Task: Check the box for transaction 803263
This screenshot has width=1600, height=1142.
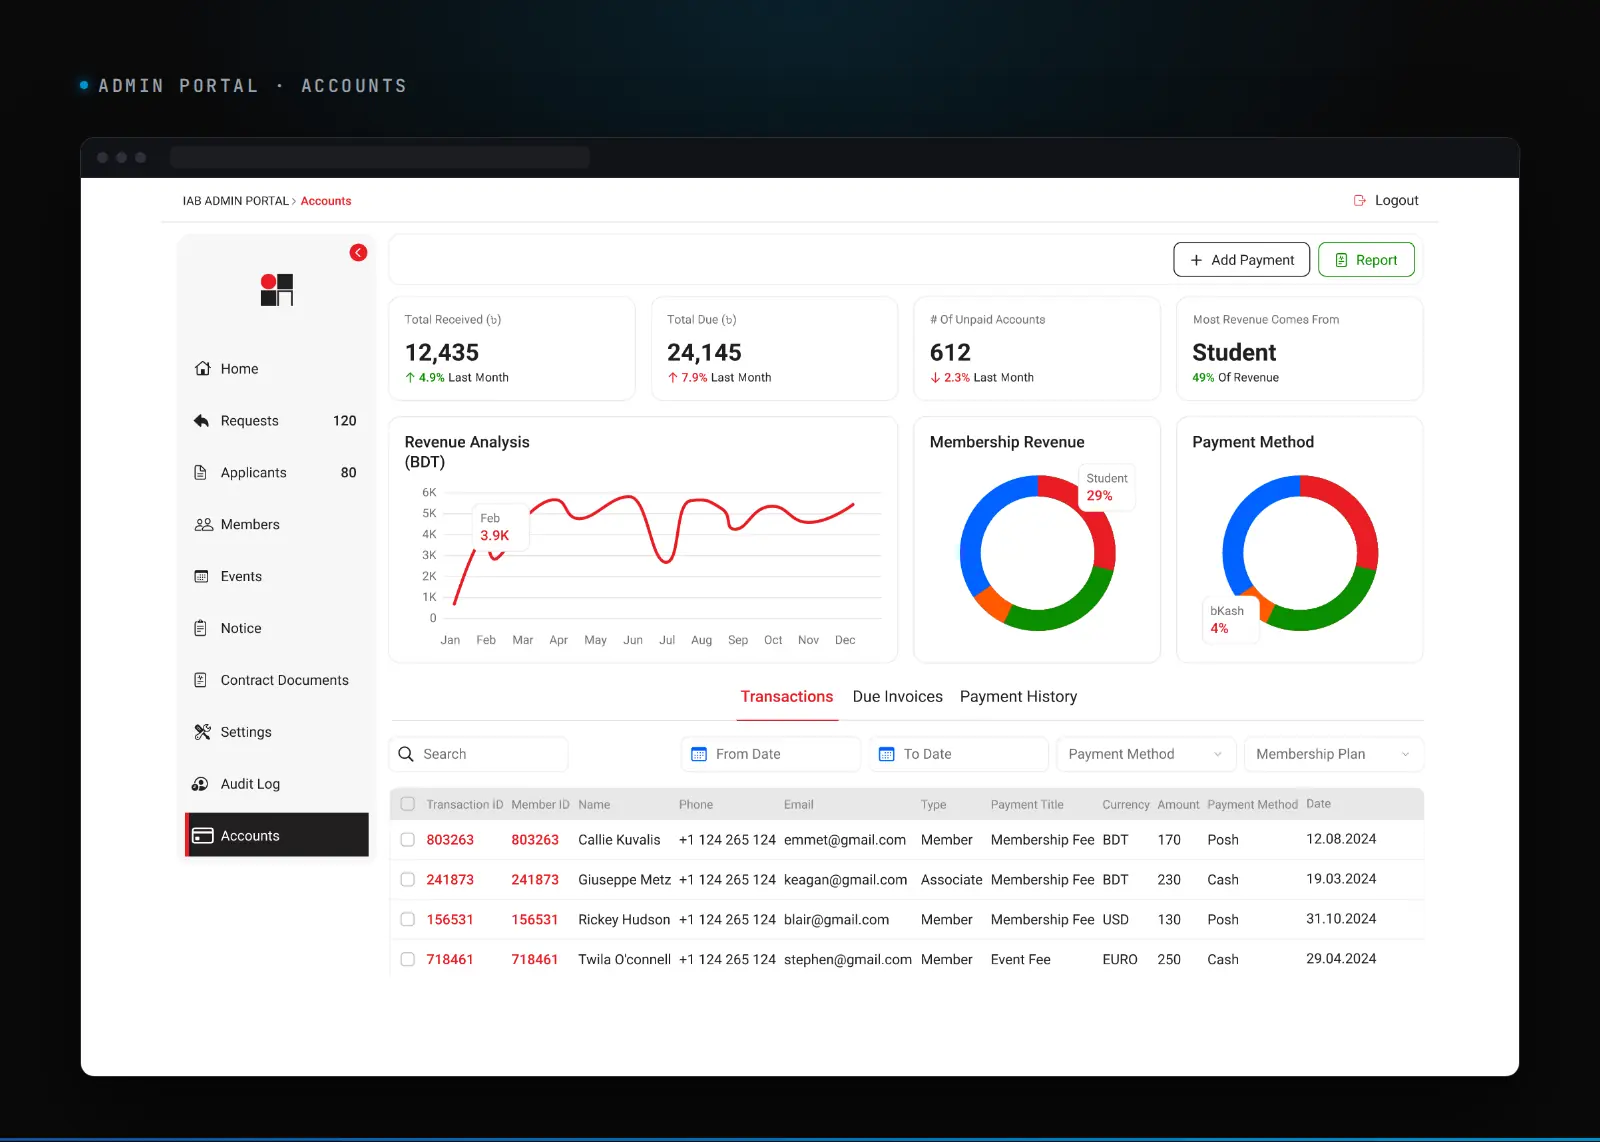Action: pyautogui.click(x=408, y=840)
